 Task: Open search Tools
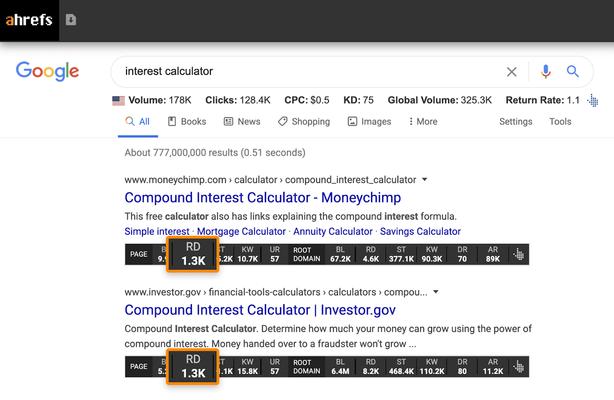point(560,122)
